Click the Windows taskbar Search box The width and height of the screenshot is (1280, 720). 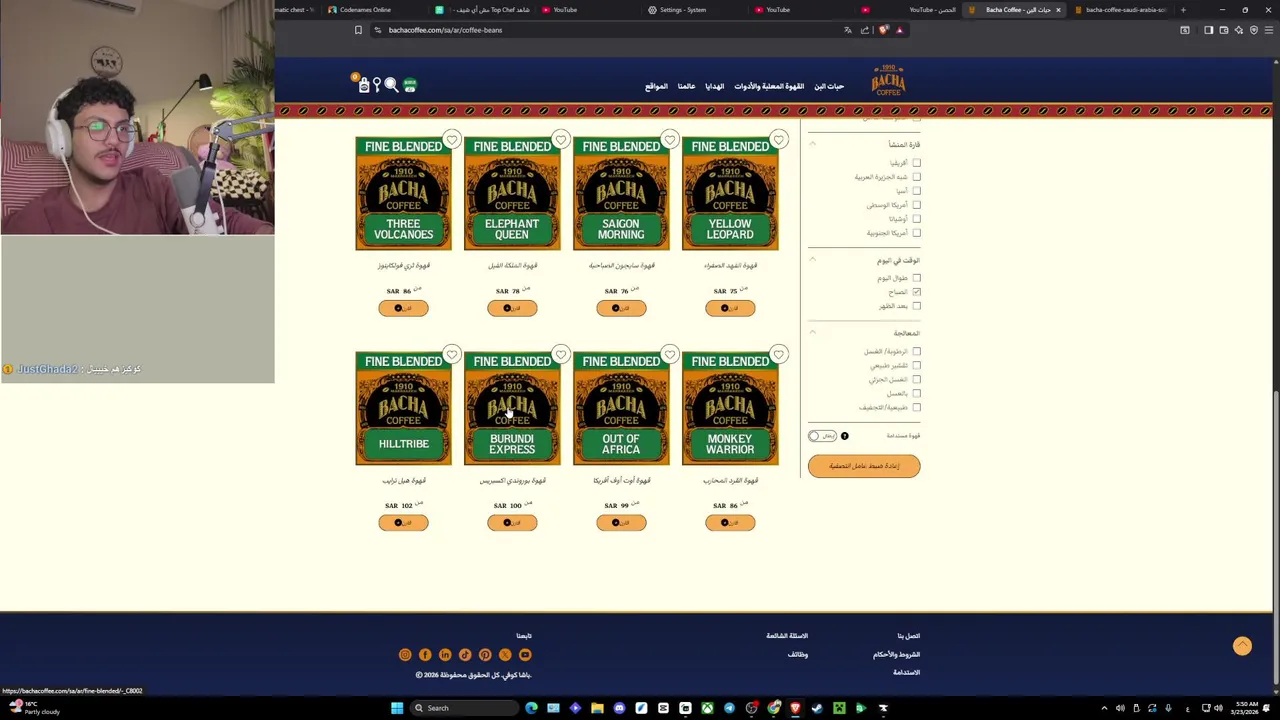pos(465,708)
